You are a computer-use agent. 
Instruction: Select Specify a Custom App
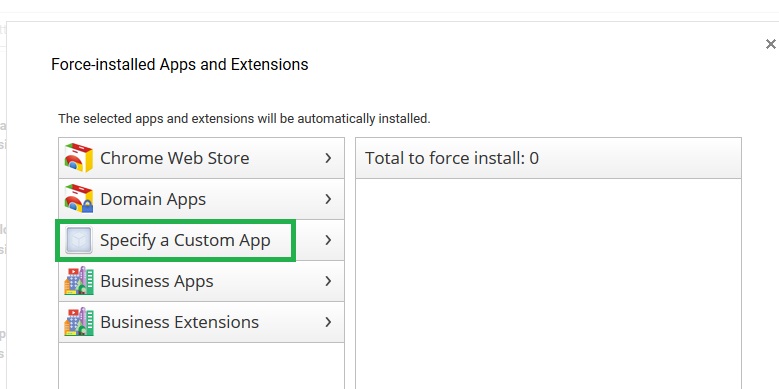(x=201, y=240)
